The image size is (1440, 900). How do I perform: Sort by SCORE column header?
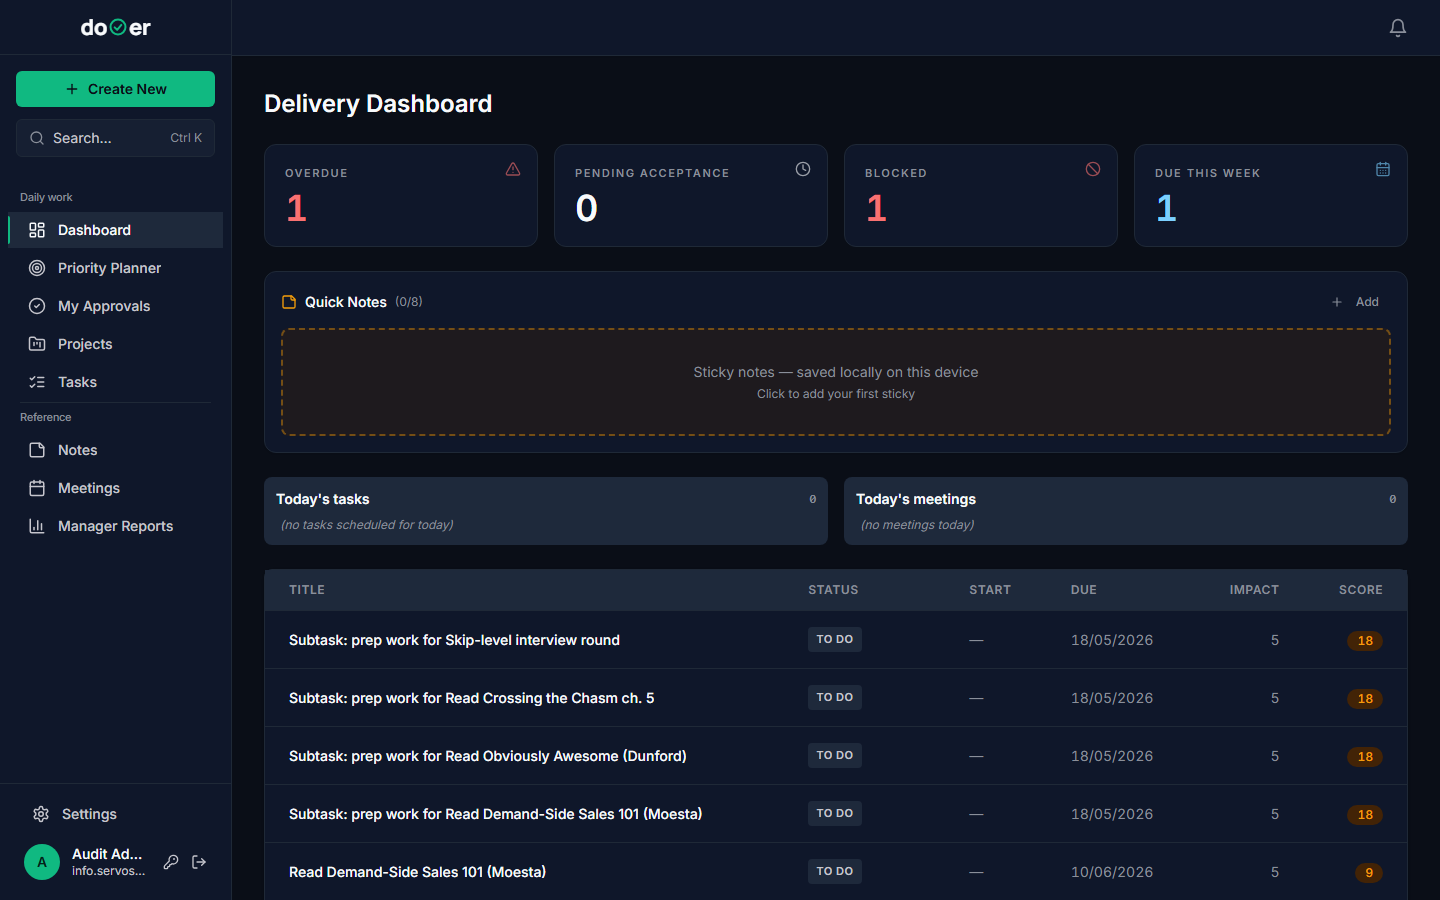tap(1361, 590)
